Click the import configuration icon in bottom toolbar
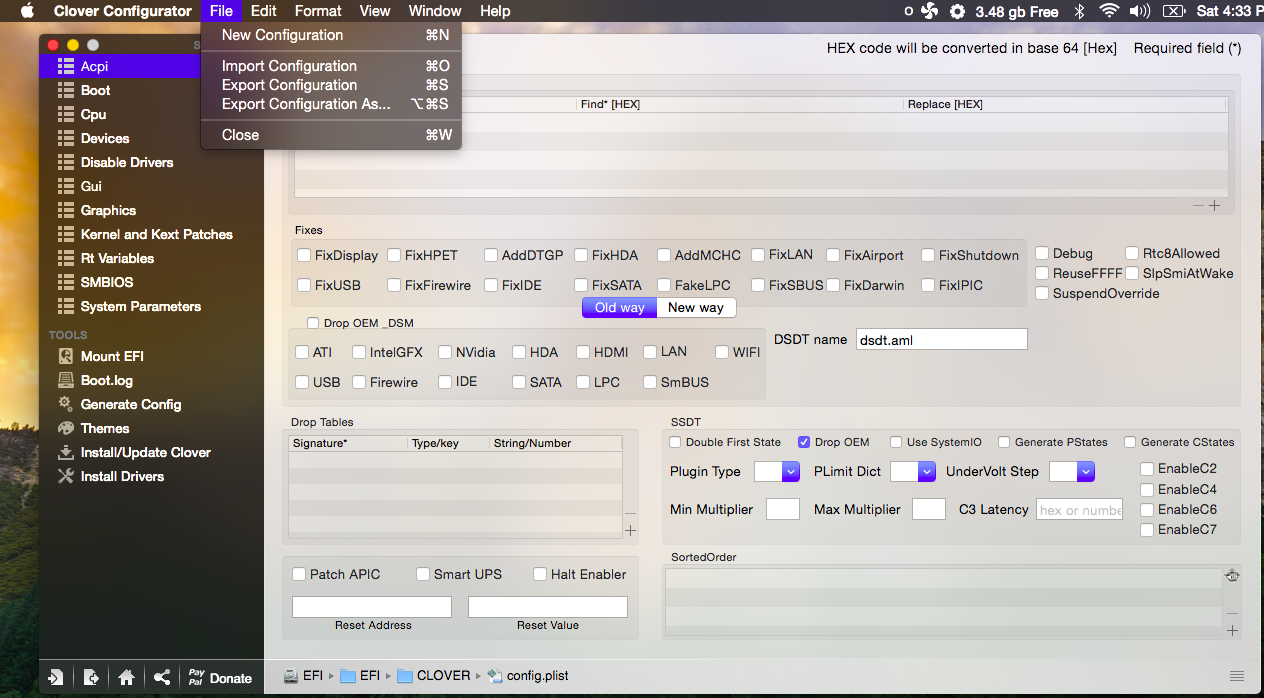Image resolution: width=1264 pixels, height=698 pixels. [x=56, y=677]
